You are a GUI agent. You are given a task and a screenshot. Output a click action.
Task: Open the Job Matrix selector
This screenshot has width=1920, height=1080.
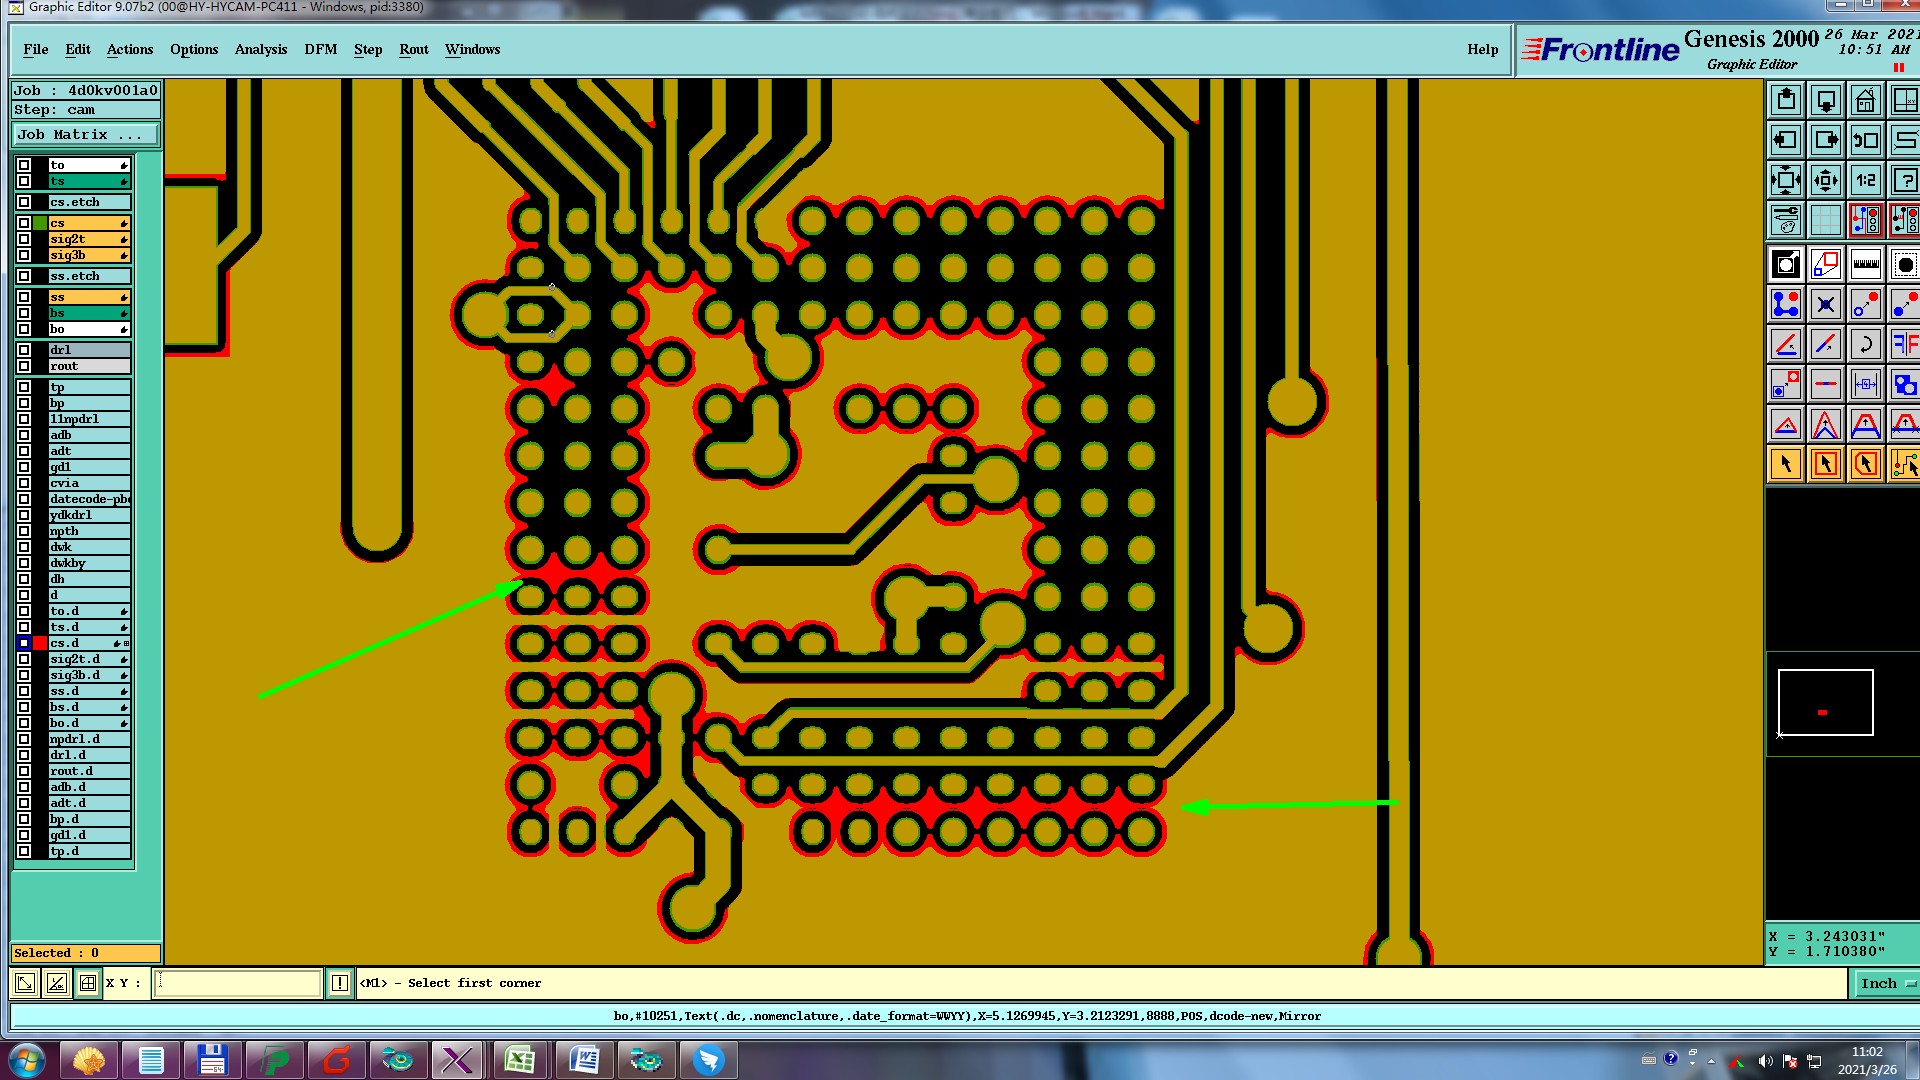point(86,134)
